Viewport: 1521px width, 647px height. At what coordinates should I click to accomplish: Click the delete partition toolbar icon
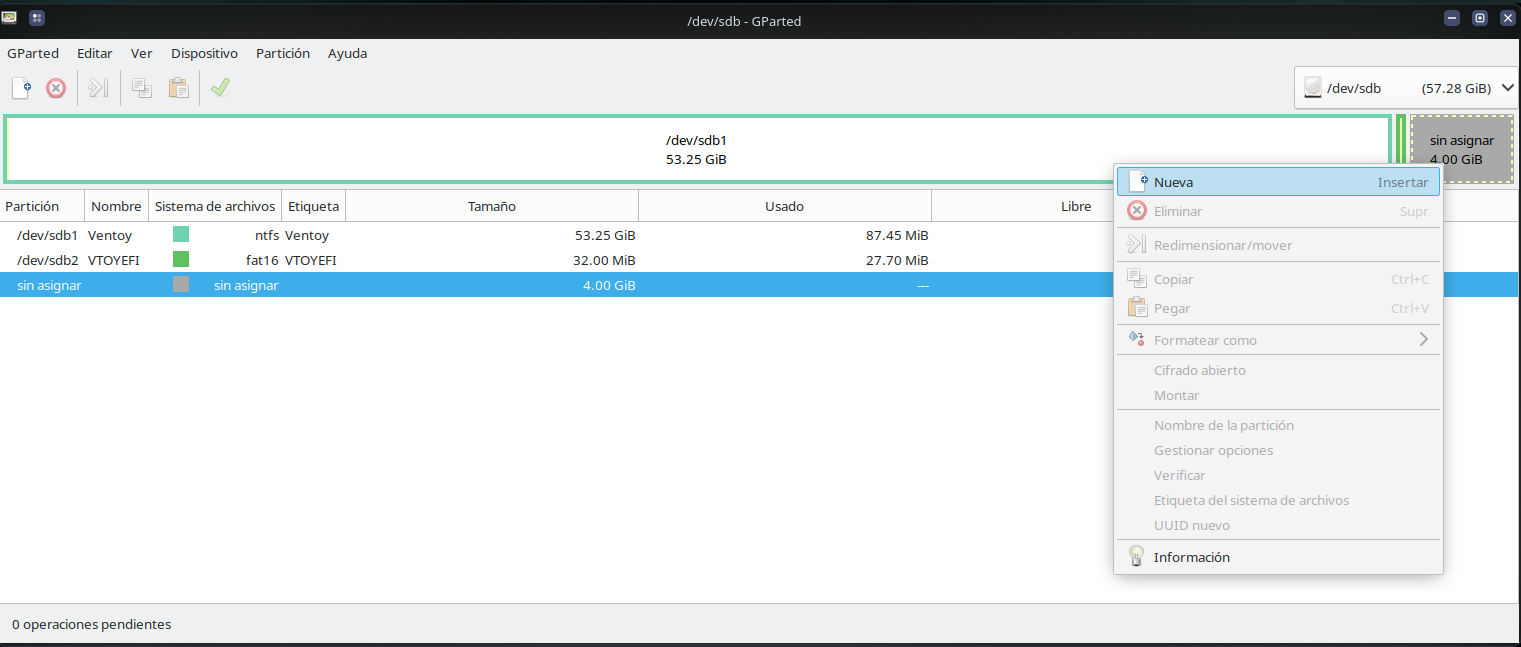click(x=56, y=88)
